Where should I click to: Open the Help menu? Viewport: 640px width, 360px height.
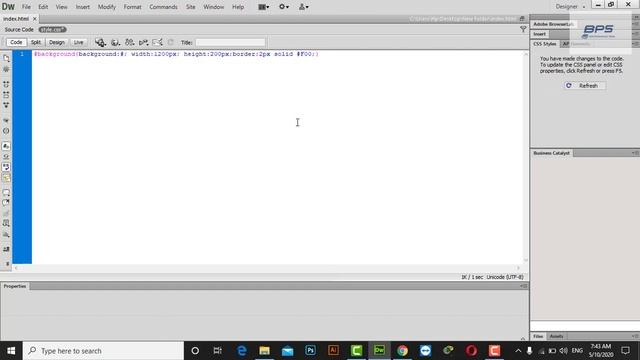[238, 7]
